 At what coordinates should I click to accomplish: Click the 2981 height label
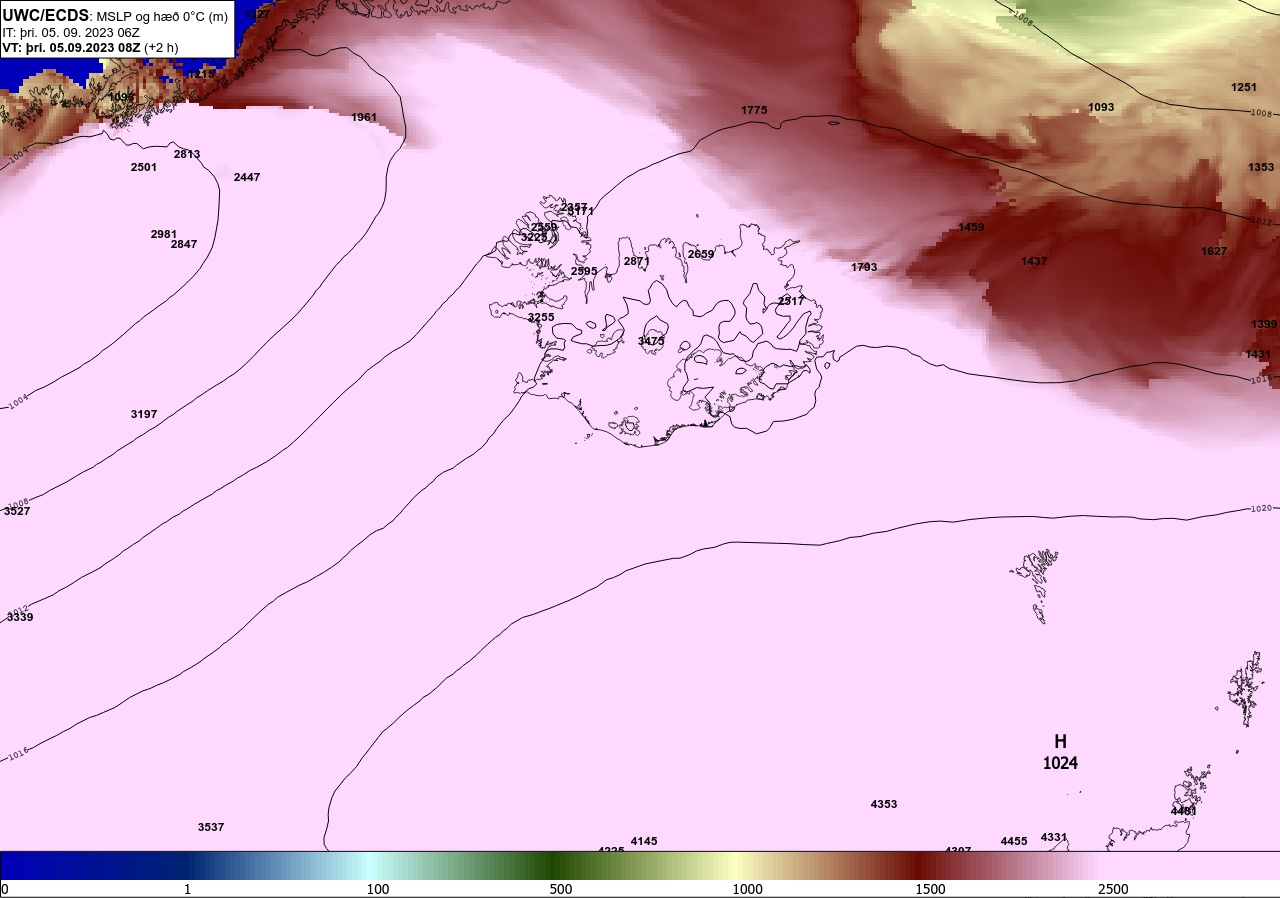(x=164, y=234)
